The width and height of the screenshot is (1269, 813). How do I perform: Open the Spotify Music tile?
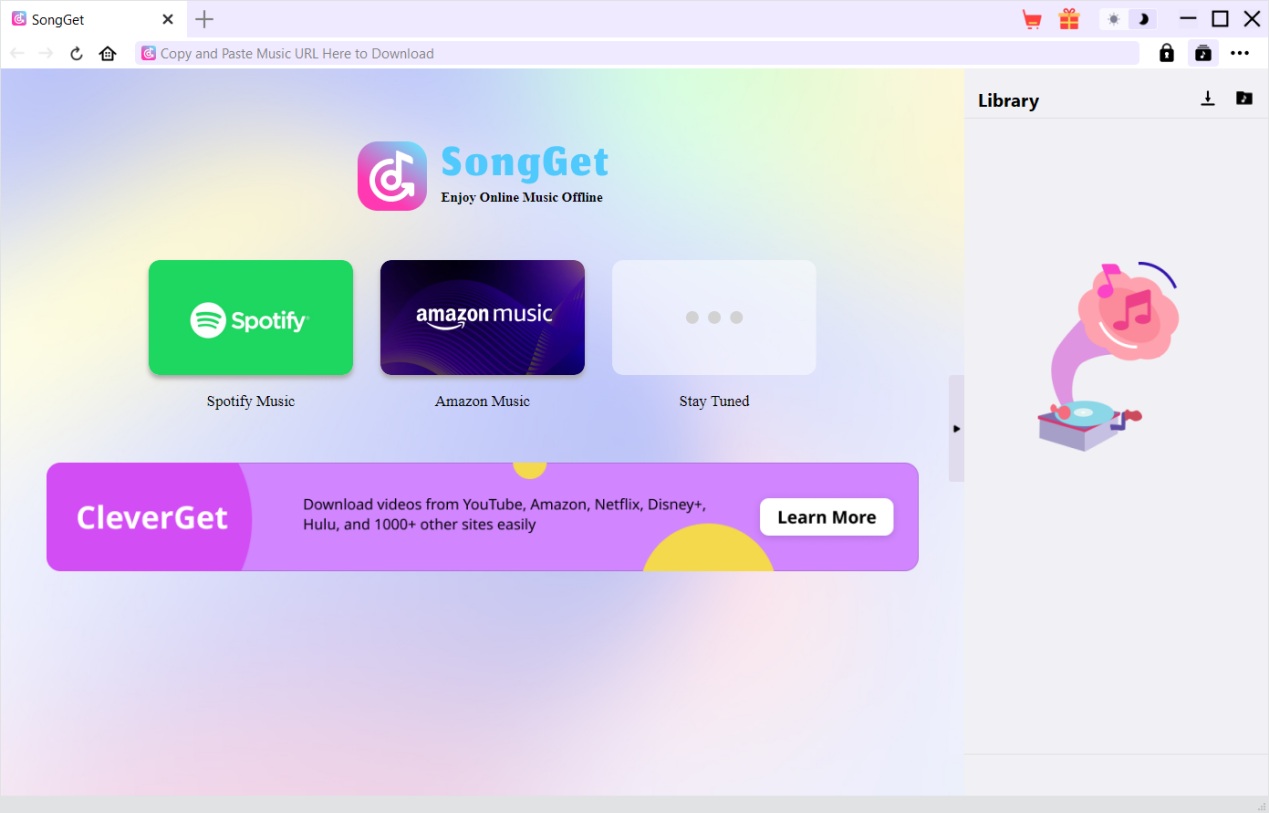click(x=251, y=318)
